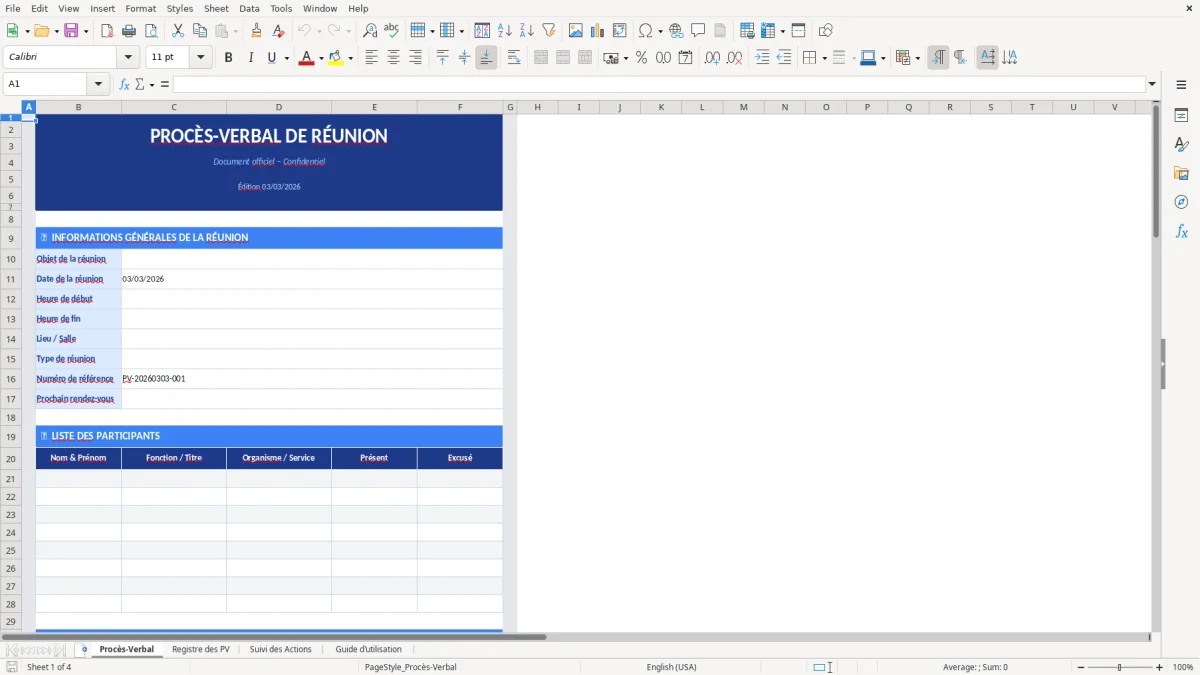Insert a chart into the spreadsheet
Image resolution: width=1200 pixels, height=675 pixels.
[x=597, y=30]
